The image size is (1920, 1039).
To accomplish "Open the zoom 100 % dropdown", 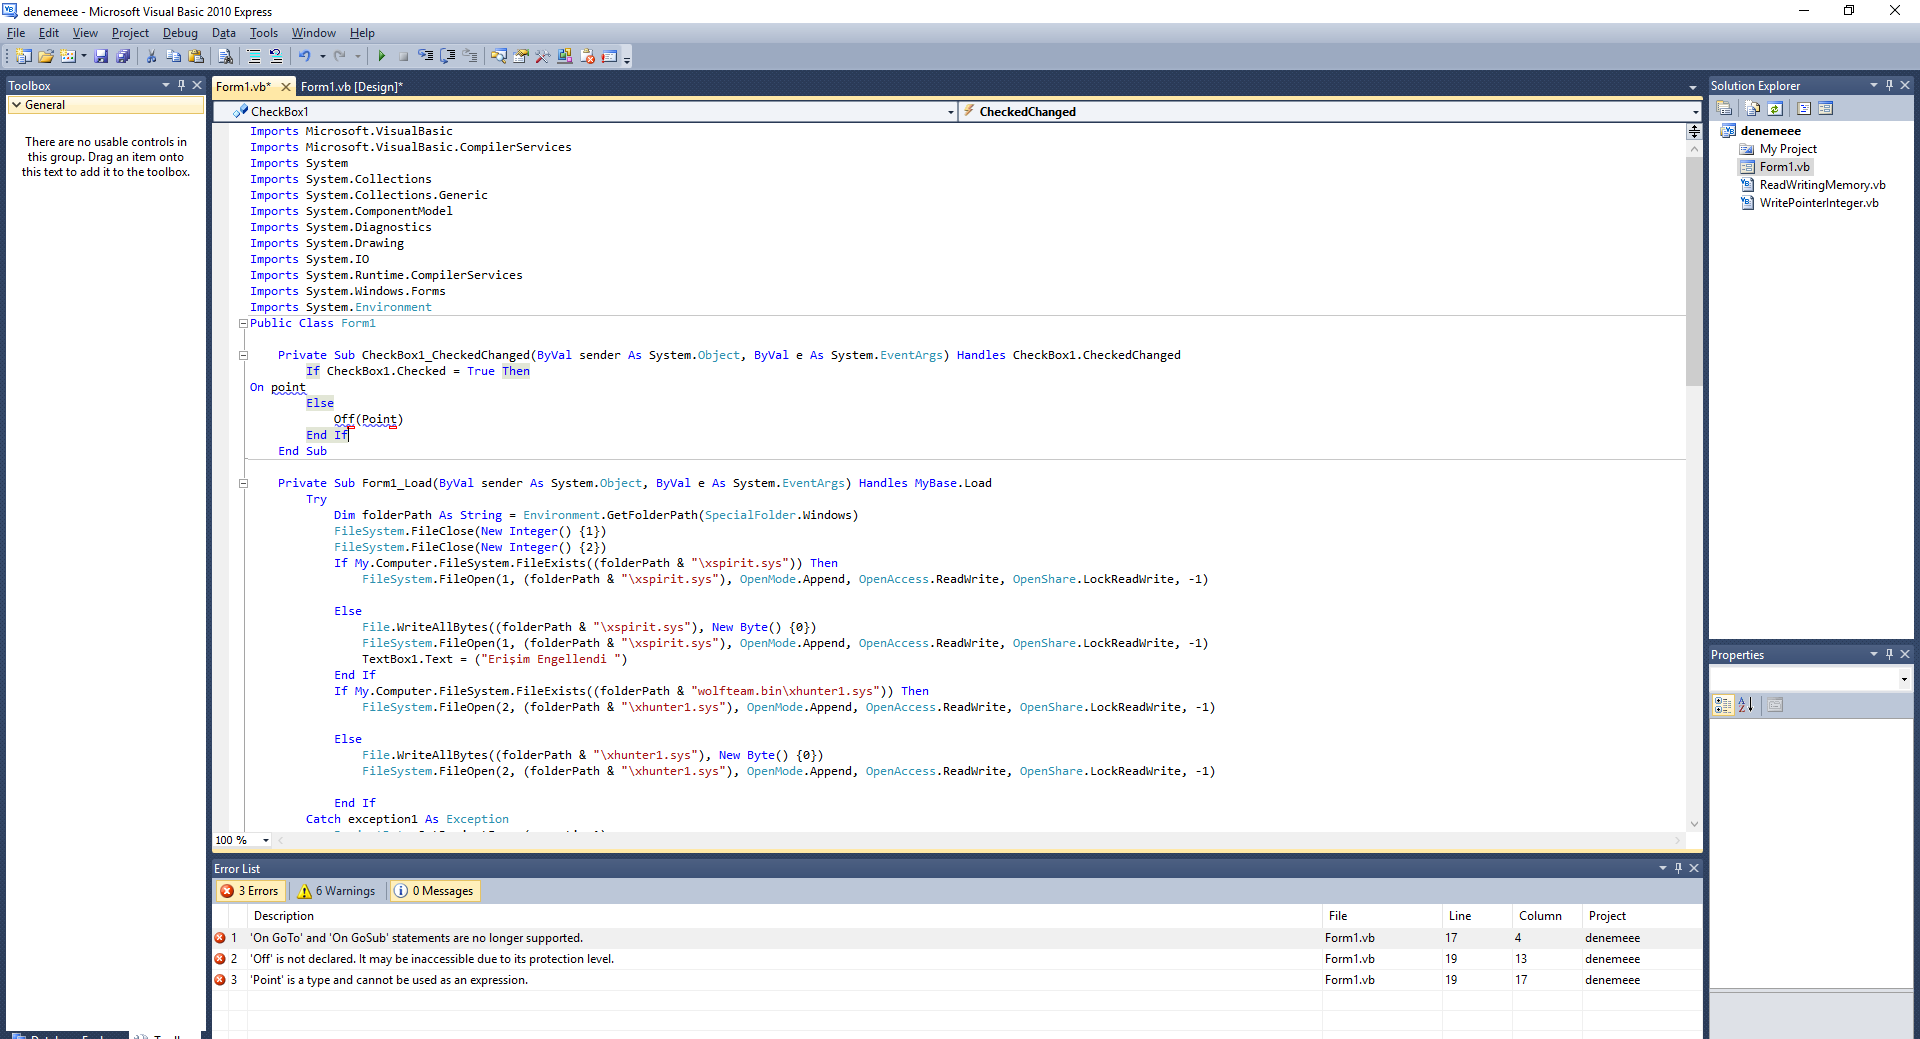I will pyautogui.click(x=266, y=840).
